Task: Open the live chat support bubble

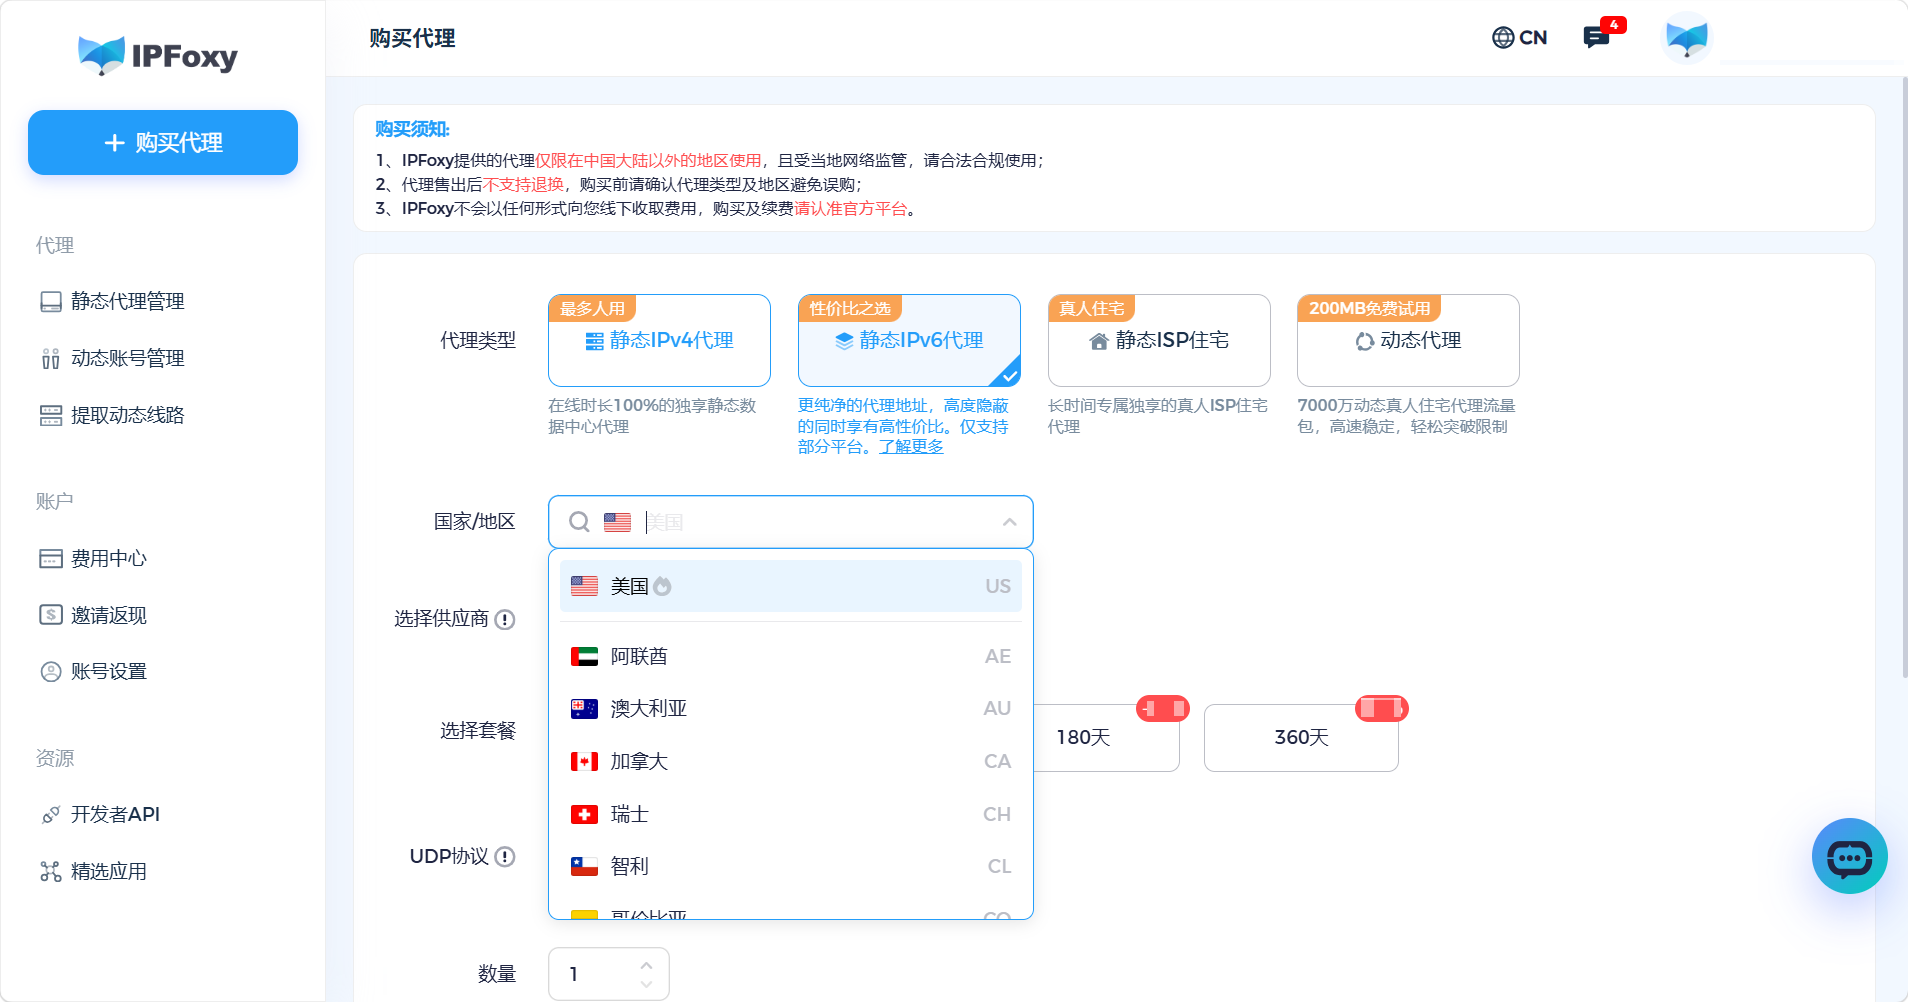Action: (x=1849, y=856)
